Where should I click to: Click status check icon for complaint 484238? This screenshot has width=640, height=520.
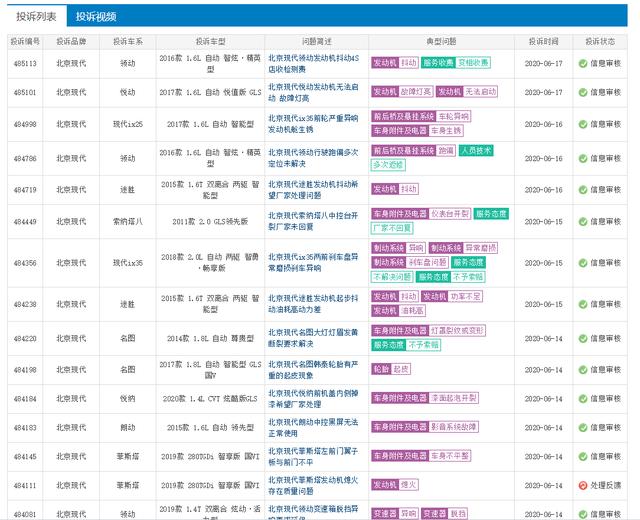tap(583, 304)
